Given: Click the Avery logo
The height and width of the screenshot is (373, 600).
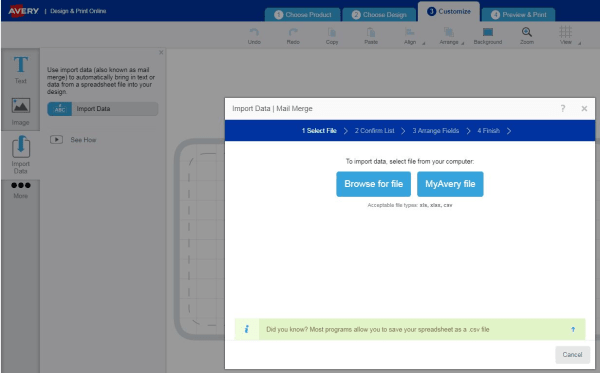Looking at the screenshot, I should click(24, 11).
